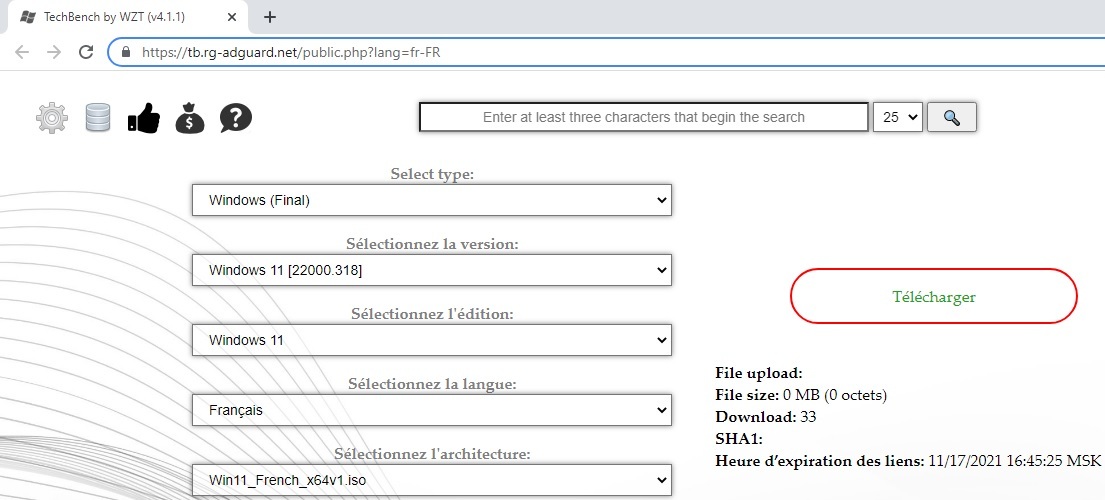The image size is (1105, 500).
Task: Click the URL in the address bar
Action: click(x=291, y=52)
